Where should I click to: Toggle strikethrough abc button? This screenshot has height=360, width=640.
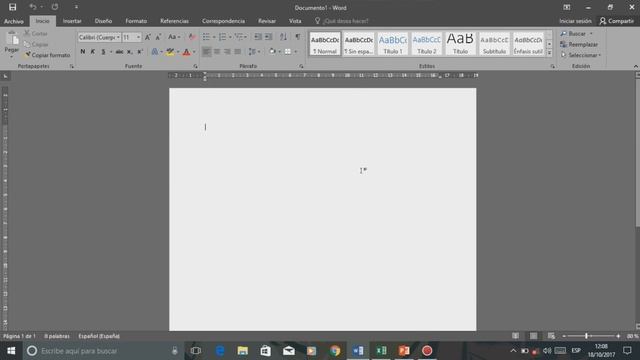119,52
